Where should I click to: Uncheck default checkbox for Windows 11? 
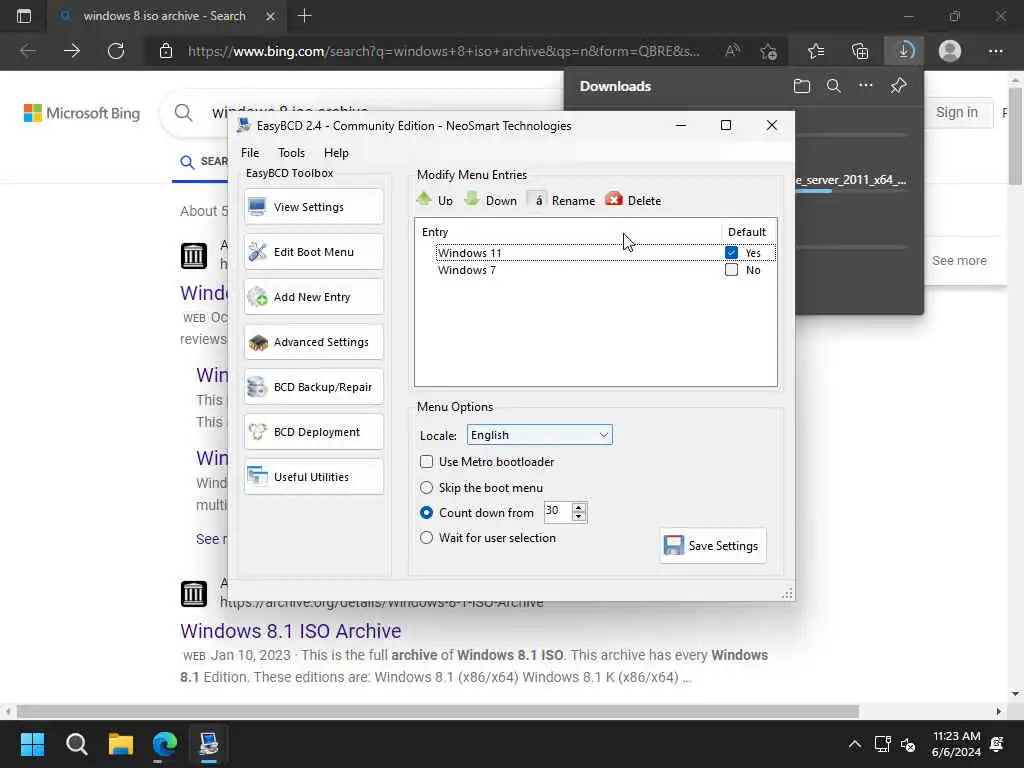pos(731,253)
